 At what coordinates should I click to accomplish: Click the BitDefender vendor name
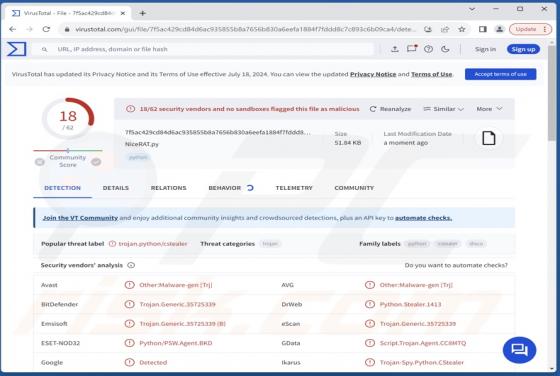tap(59, 304)
